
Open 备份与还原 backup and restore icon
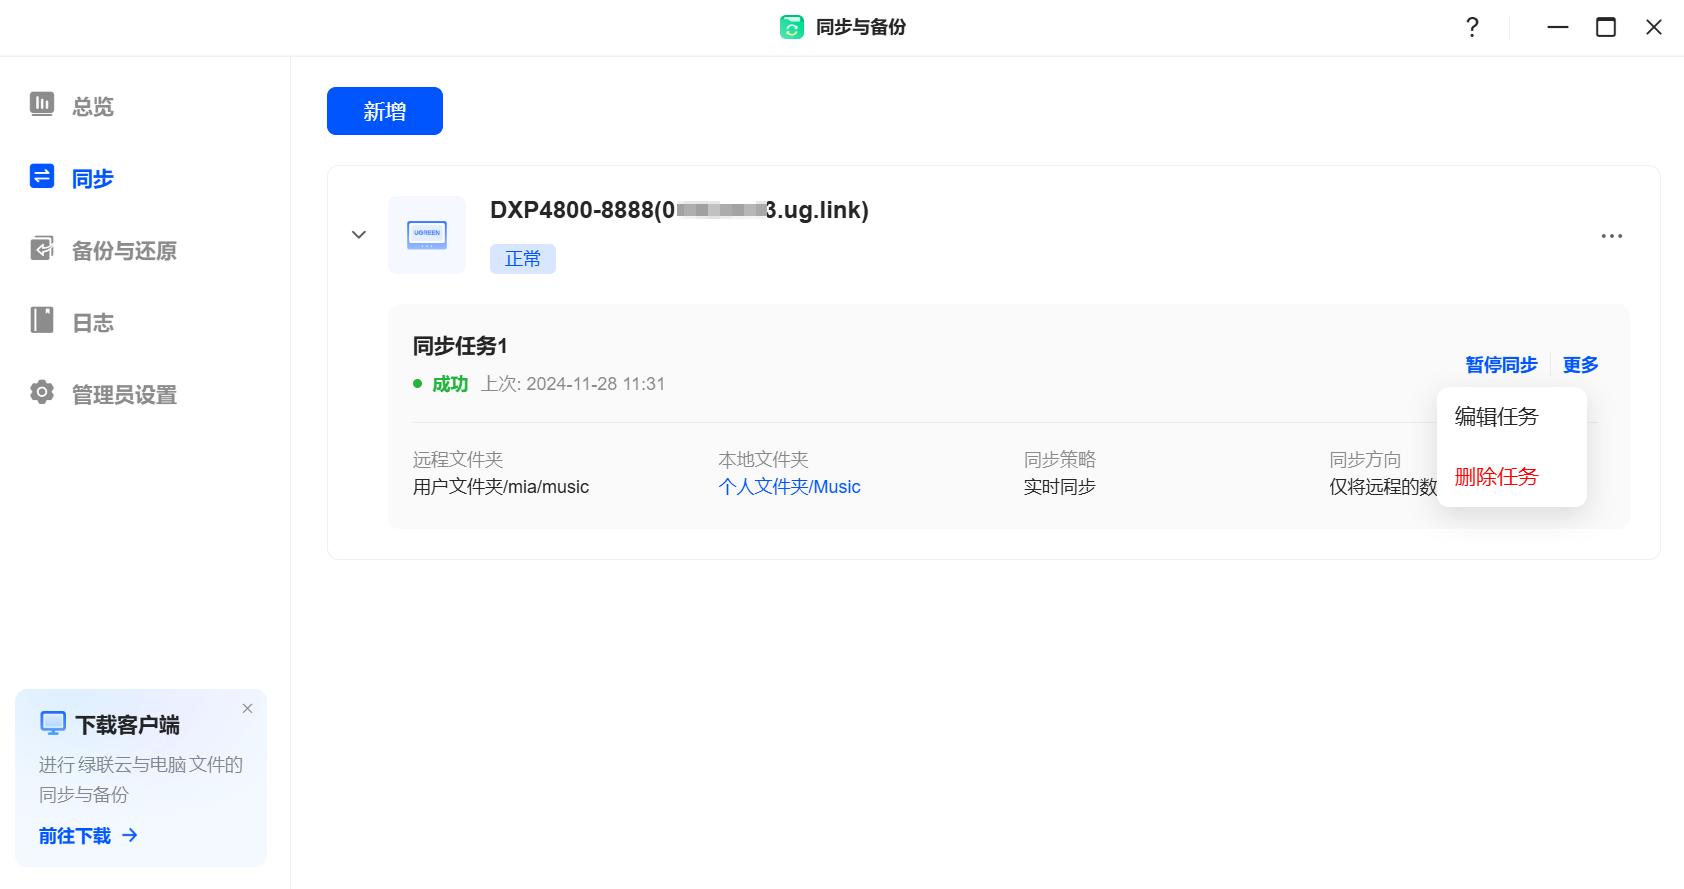click(42, 249)
